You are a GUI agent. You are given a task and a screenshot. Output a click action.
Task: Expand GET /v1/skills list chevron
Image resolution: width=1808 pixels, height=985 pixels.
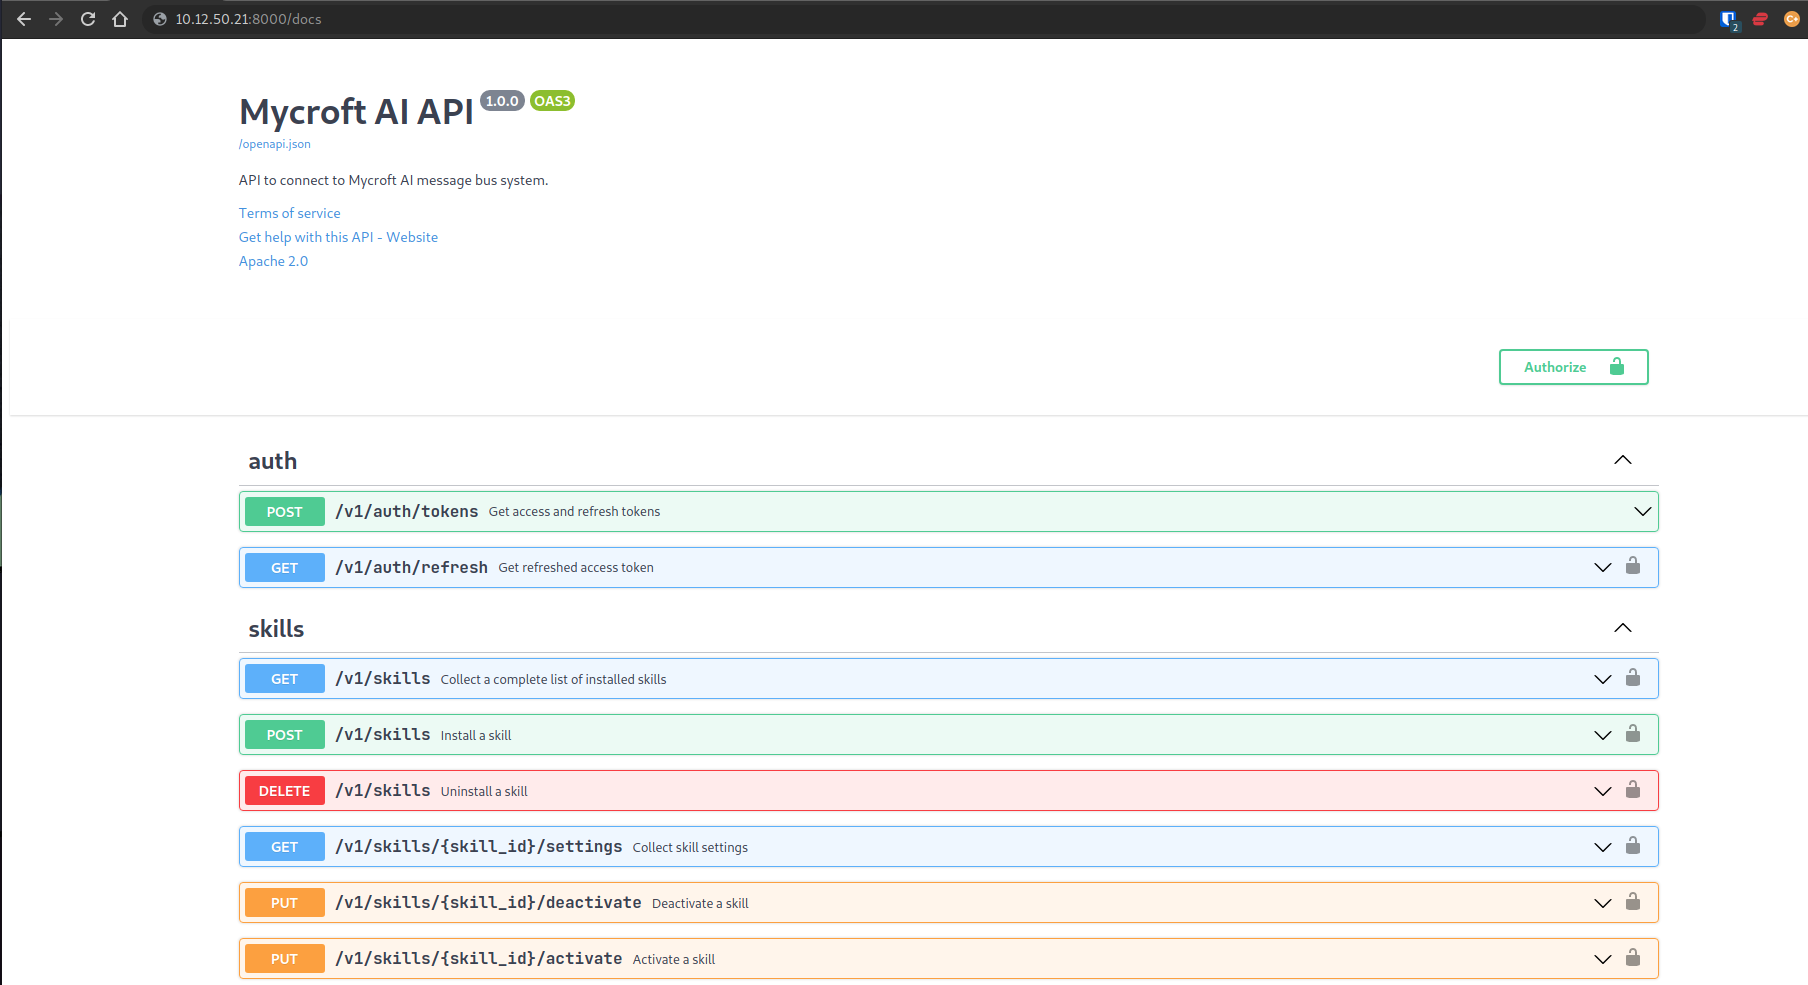pos(1603,679)
